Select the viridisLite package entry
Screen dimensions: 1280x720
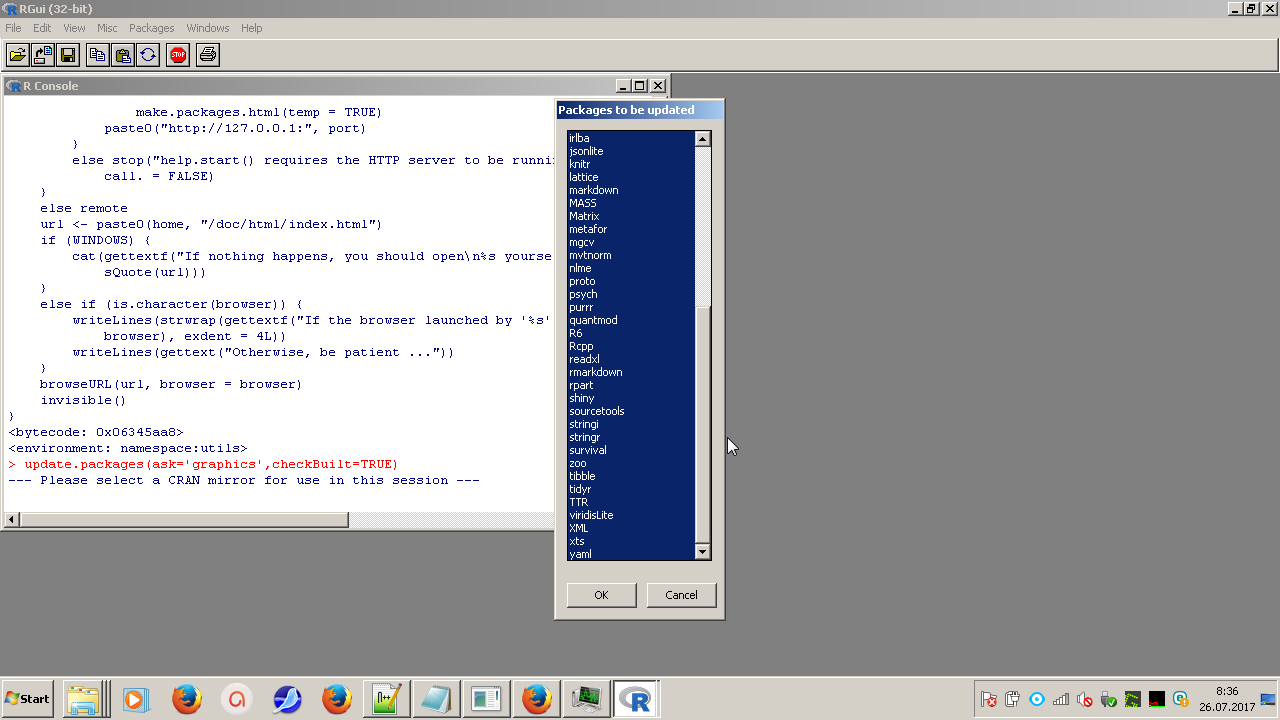591,515
